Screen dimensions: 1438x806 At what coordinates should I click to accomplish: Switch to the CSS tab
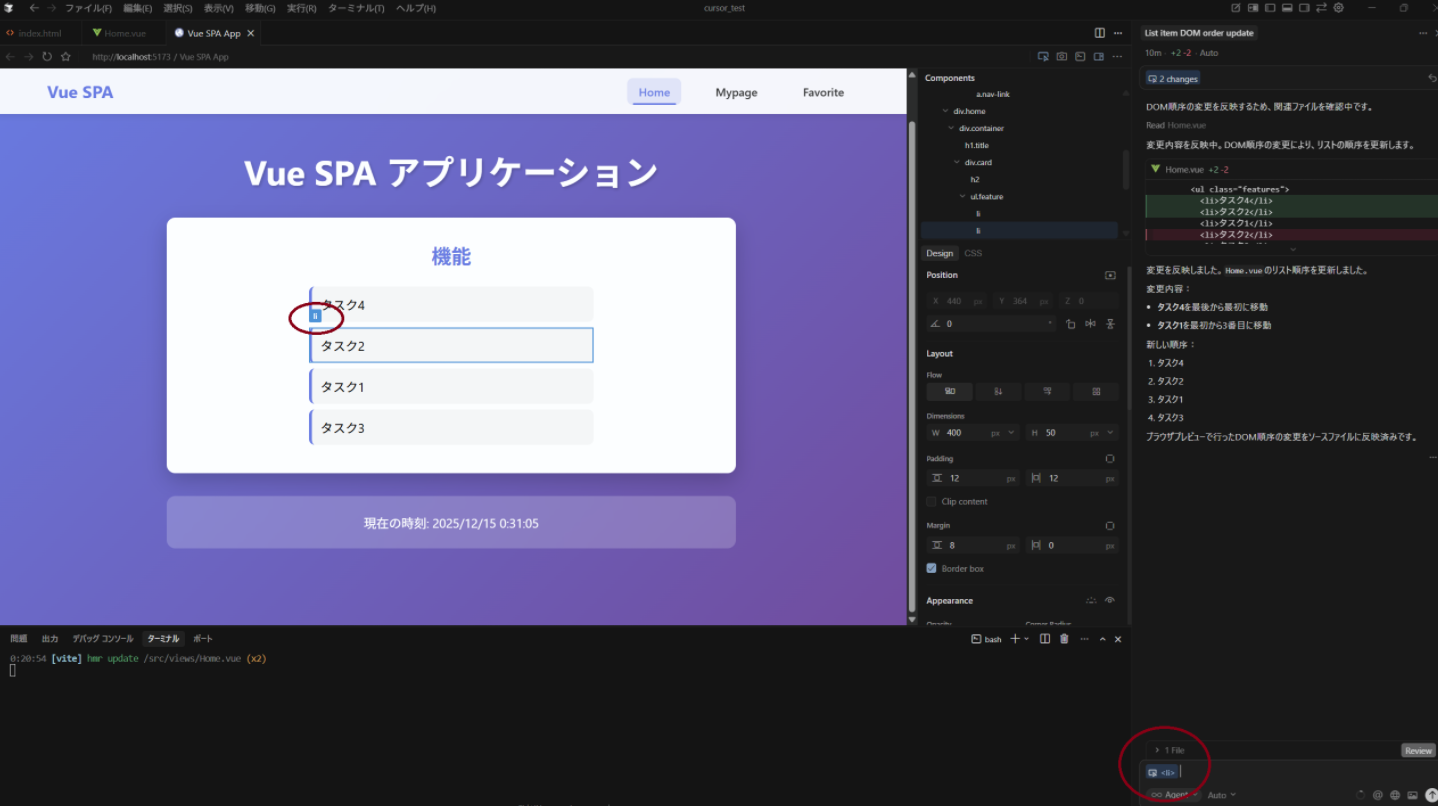(x=973, y=253)
